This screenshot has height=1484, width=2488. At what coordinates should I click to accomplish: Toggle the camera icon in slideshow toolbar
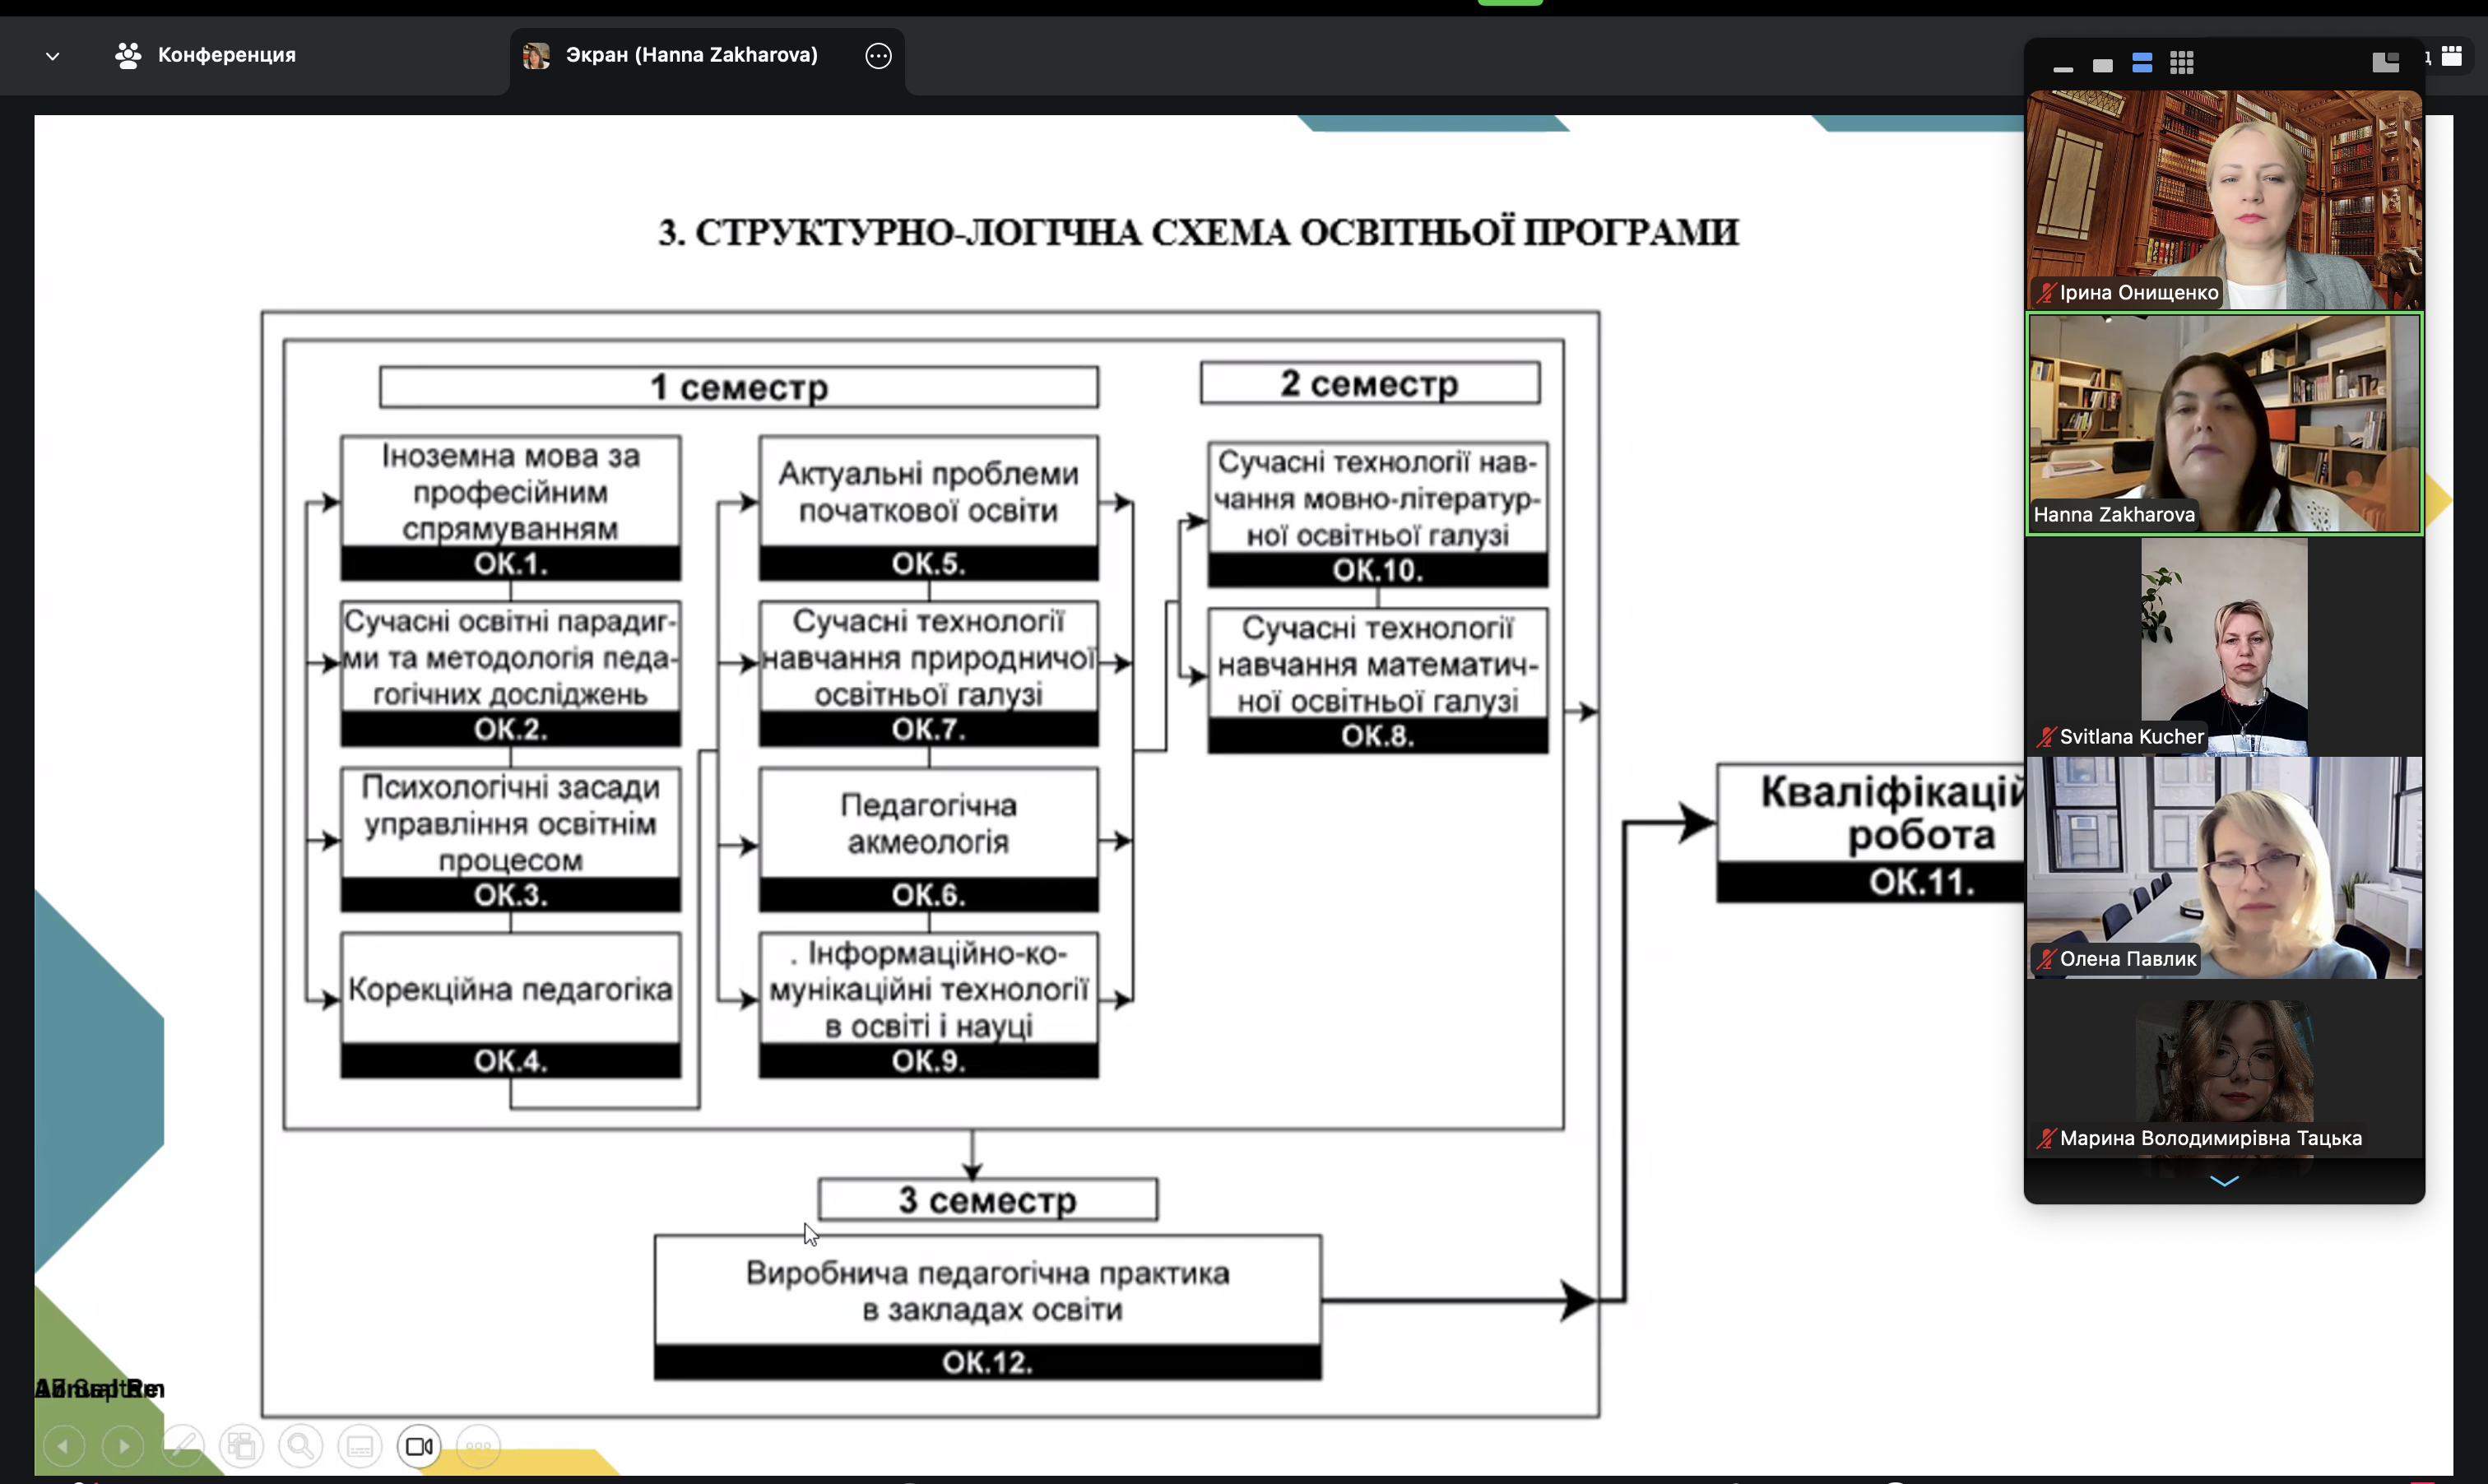419,1446
